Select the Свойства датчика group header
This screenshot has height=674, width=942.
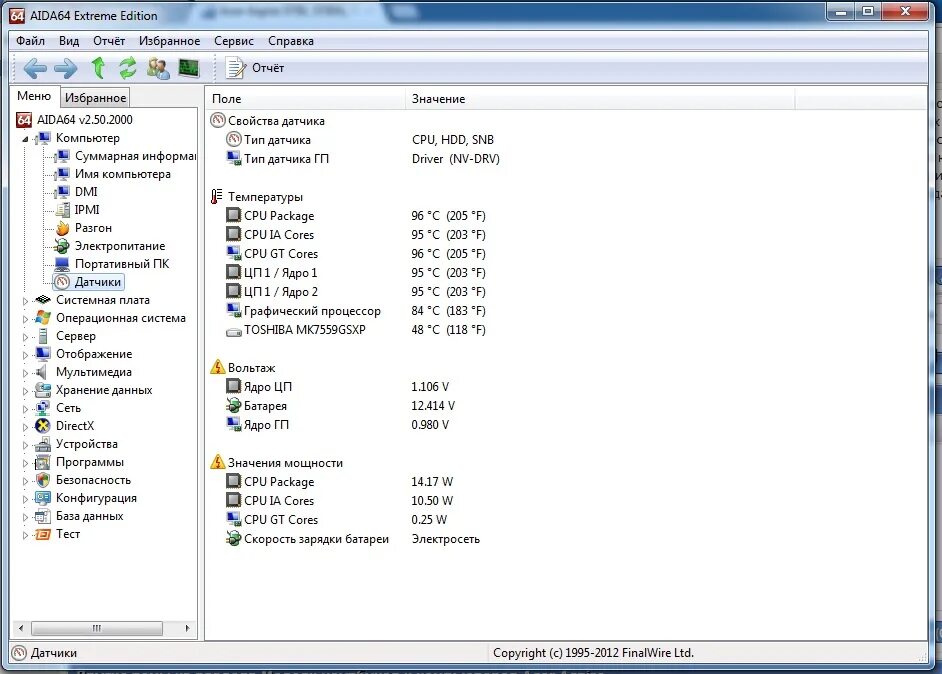pyautogui.click(x=267, y=121)
